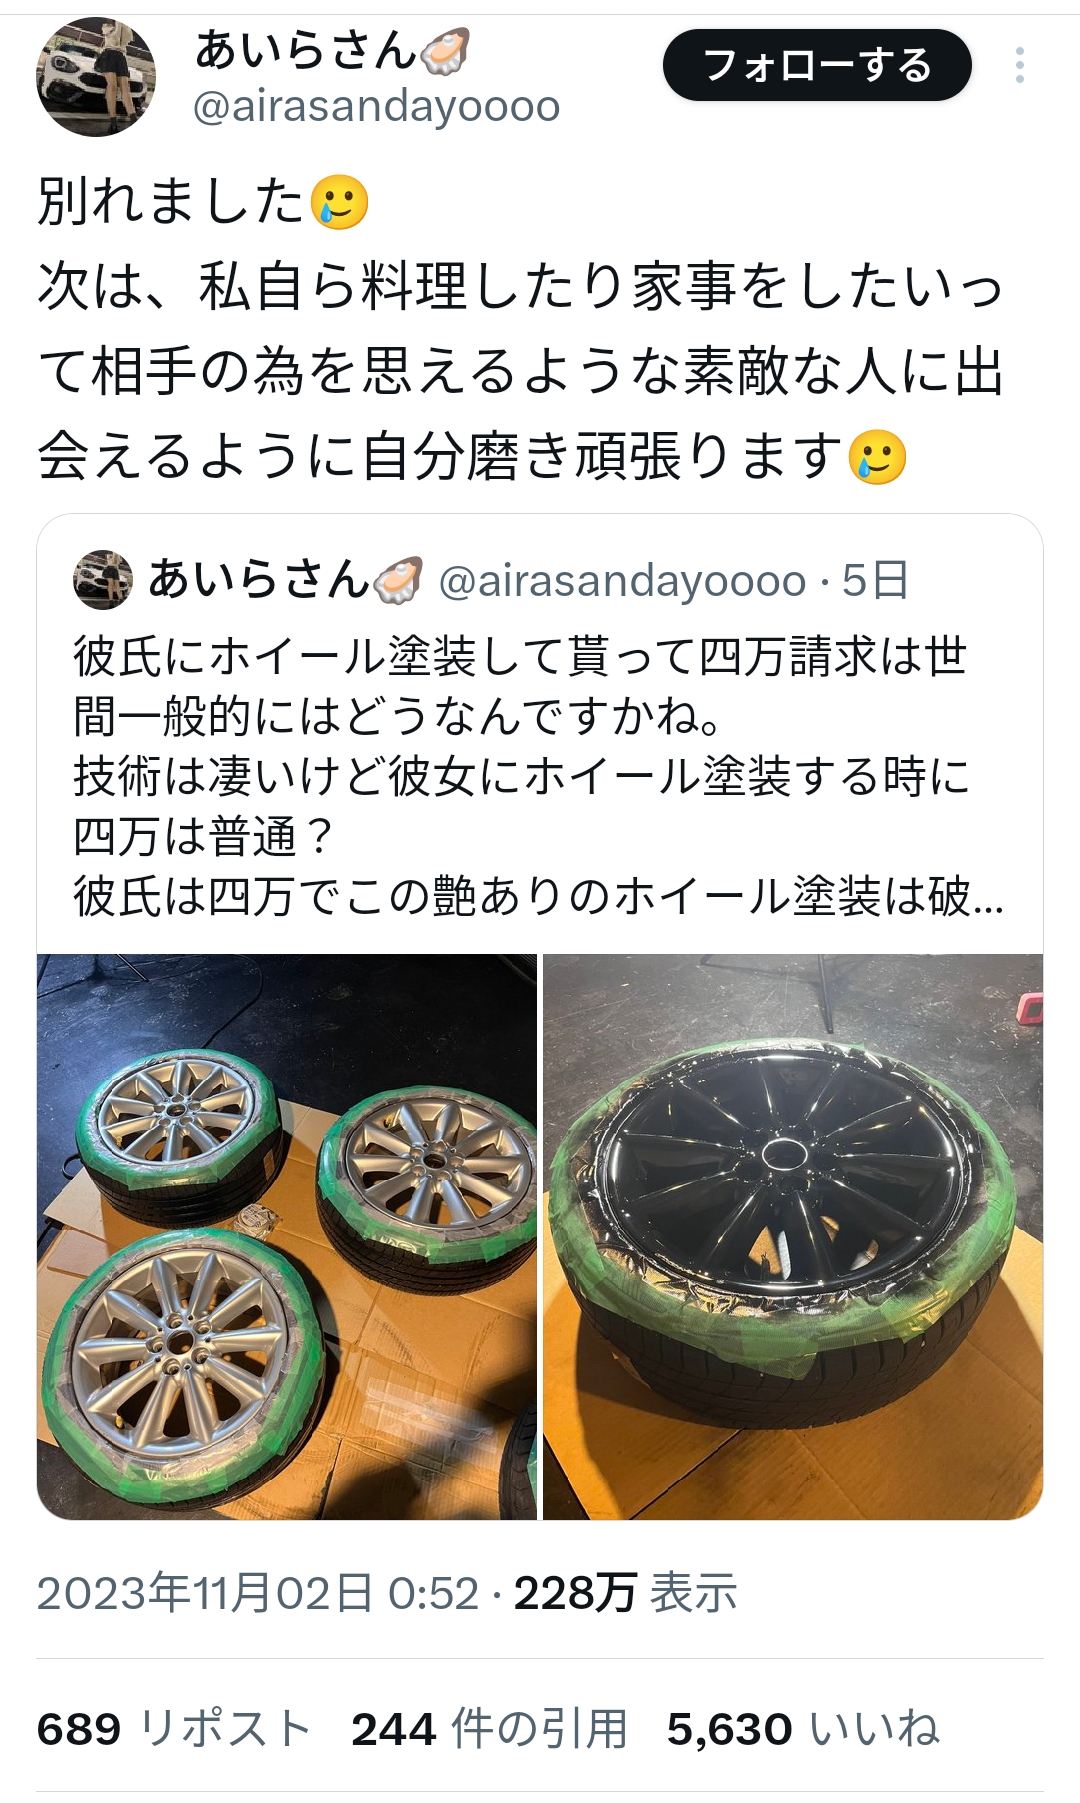
Task: Tap the main tweet text paragraph
Action: [522, 330]
